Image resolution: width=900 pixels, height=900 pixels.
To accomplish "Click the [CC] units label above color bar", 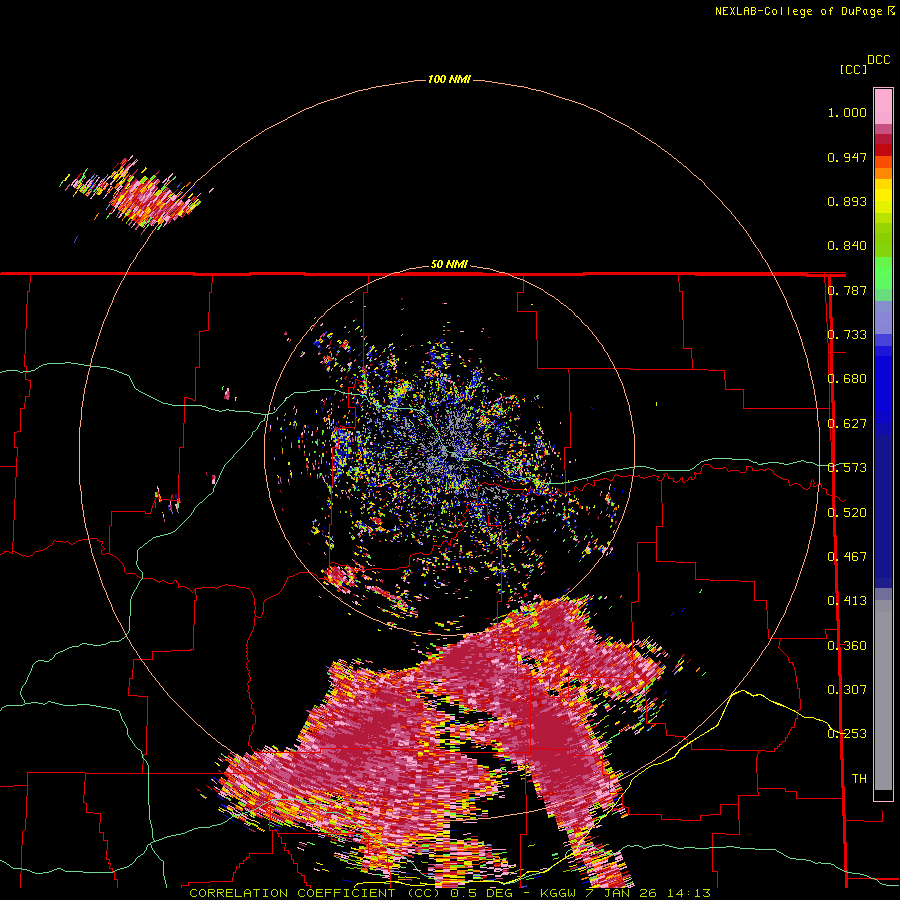I will click(853, 69).
